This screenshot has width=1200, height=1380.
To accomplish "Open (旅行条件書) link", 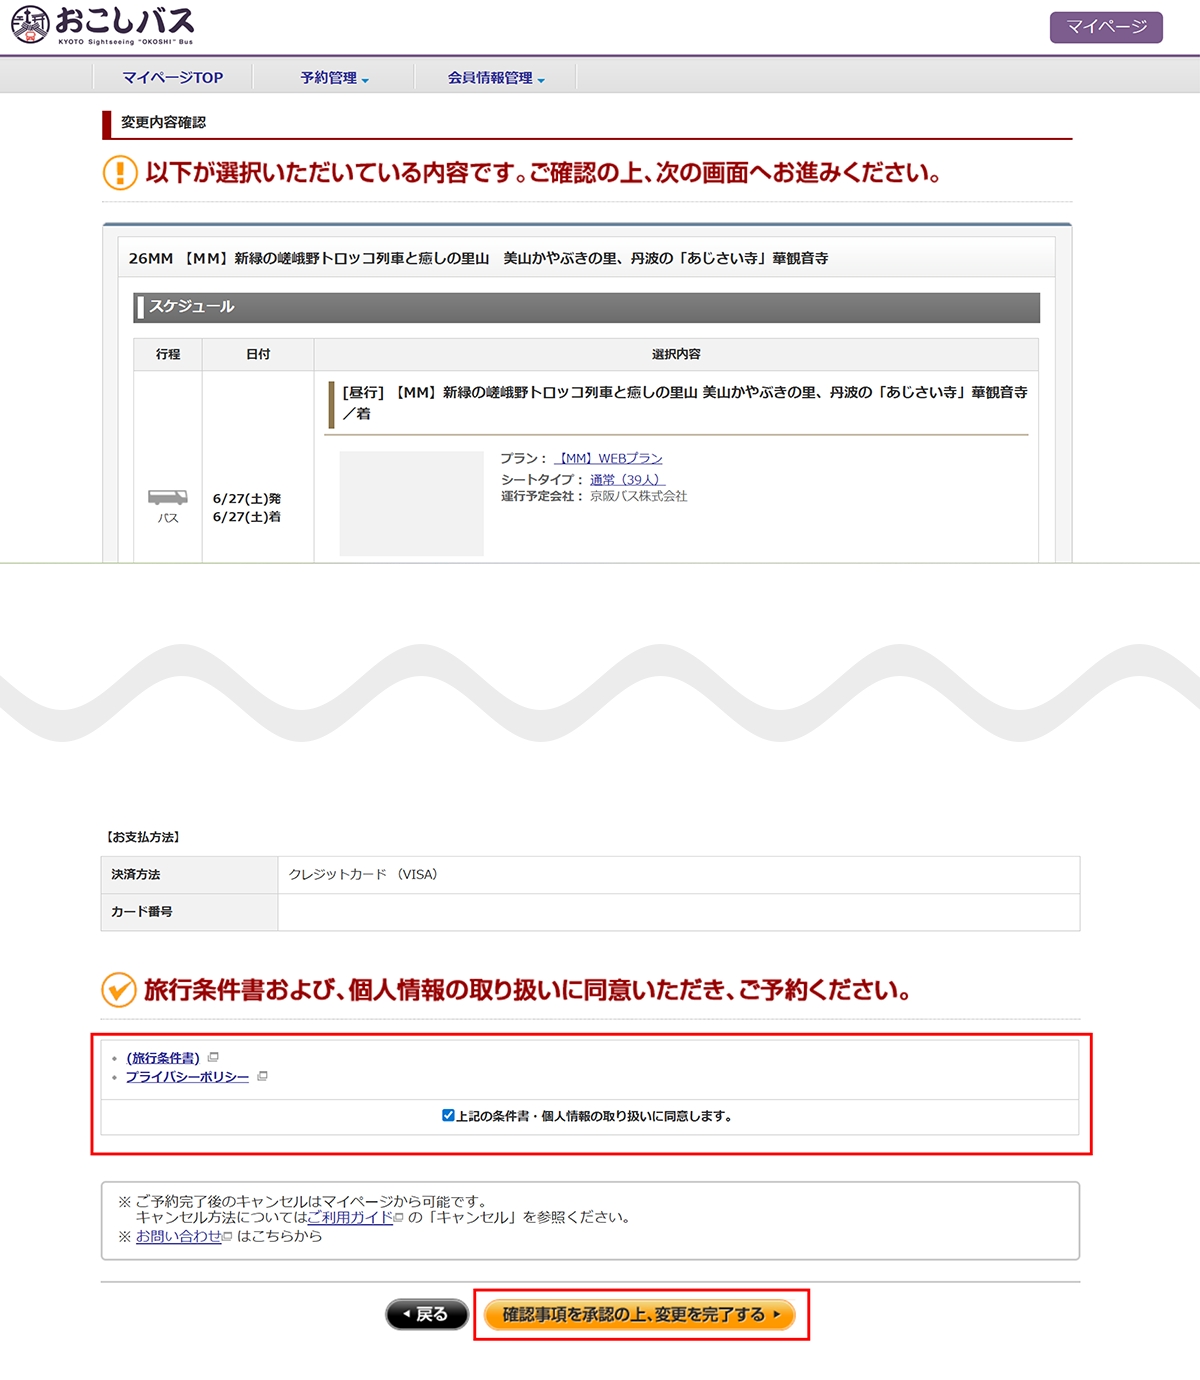I will (163, 1058).
